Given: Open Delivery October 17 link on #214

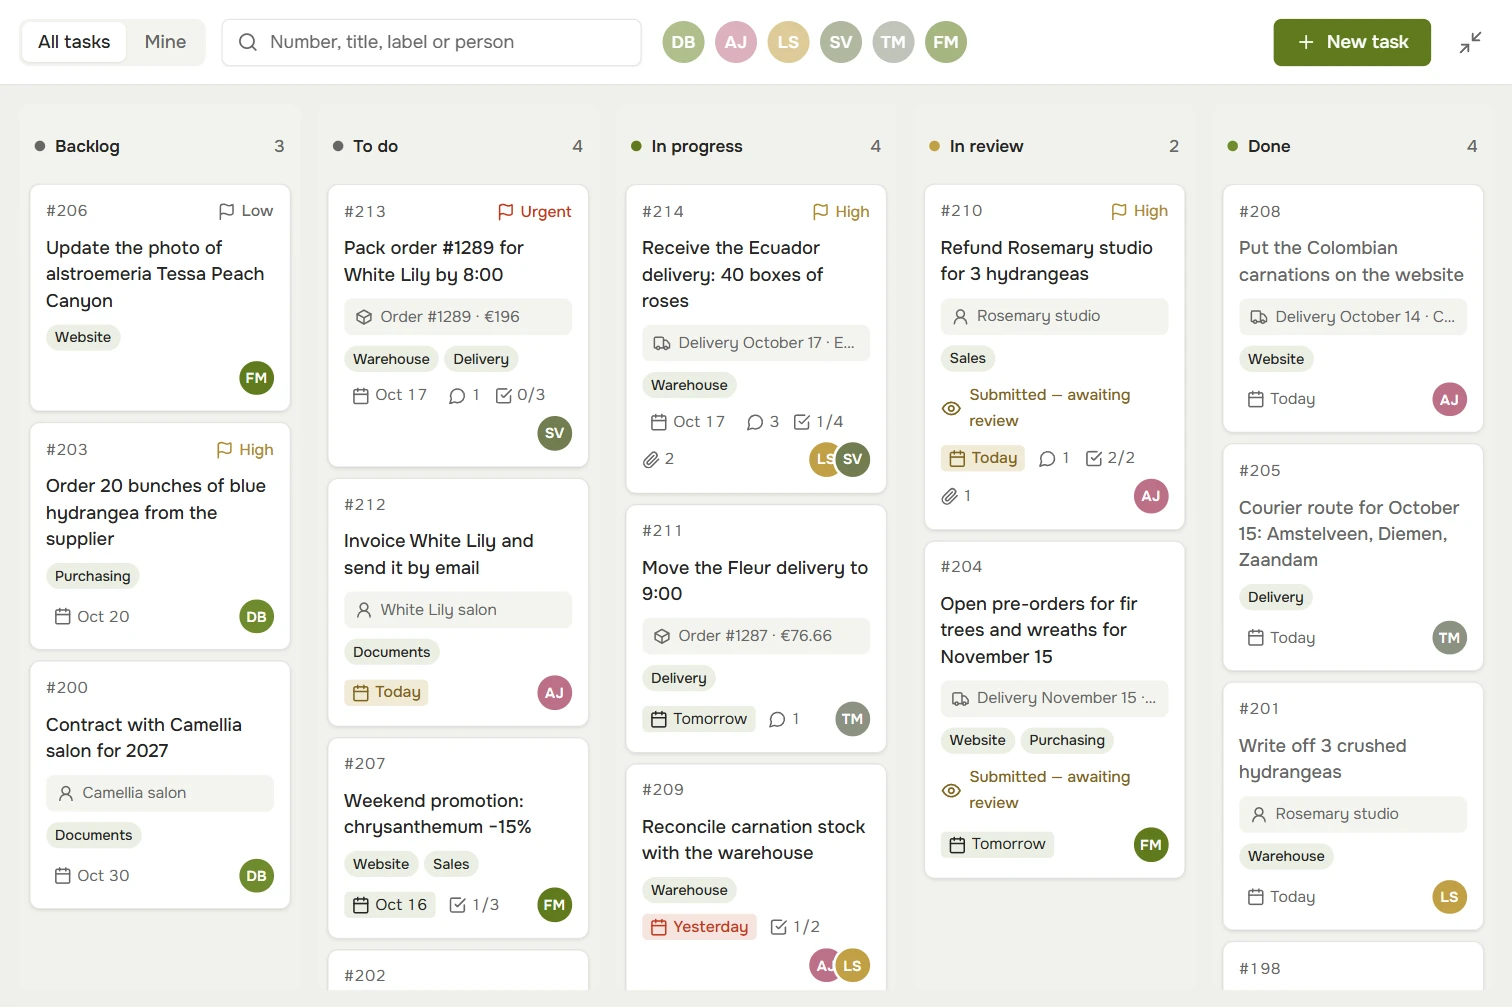Looking at the screenshot, I should (756, 343).
